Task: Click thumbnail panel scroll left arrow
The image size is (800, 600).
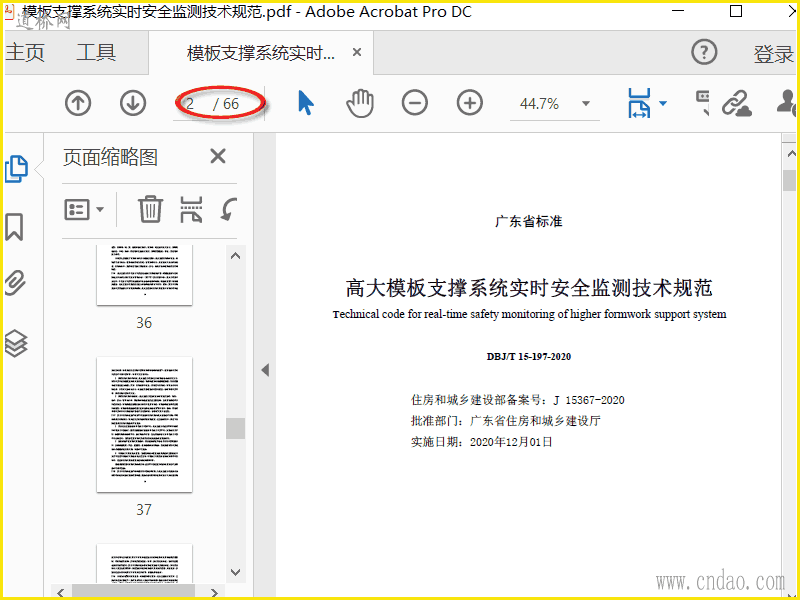Action: [61, 592]
